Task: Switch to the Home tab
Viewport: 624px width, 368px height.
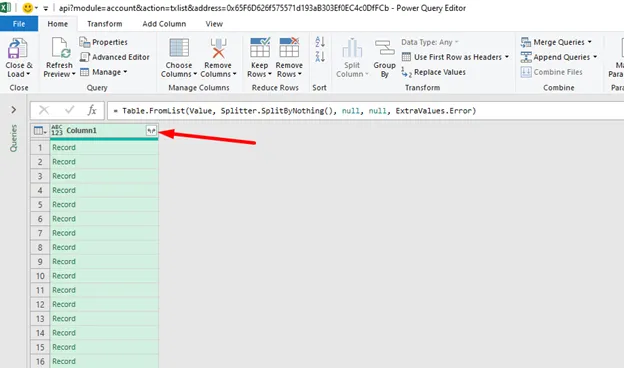Action: pos(58,24)
